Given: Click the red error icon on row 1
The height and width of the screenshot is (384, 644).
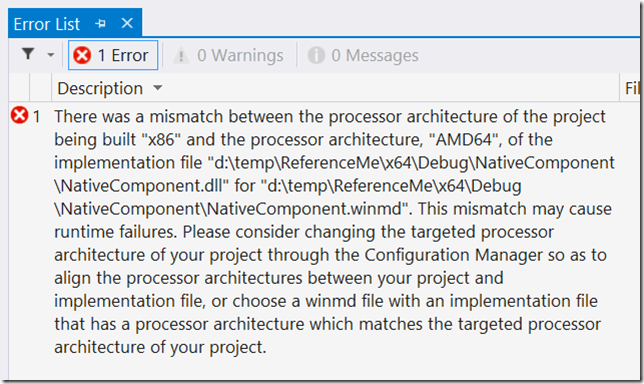Looking at the screenshot, I should pos(19,115).
